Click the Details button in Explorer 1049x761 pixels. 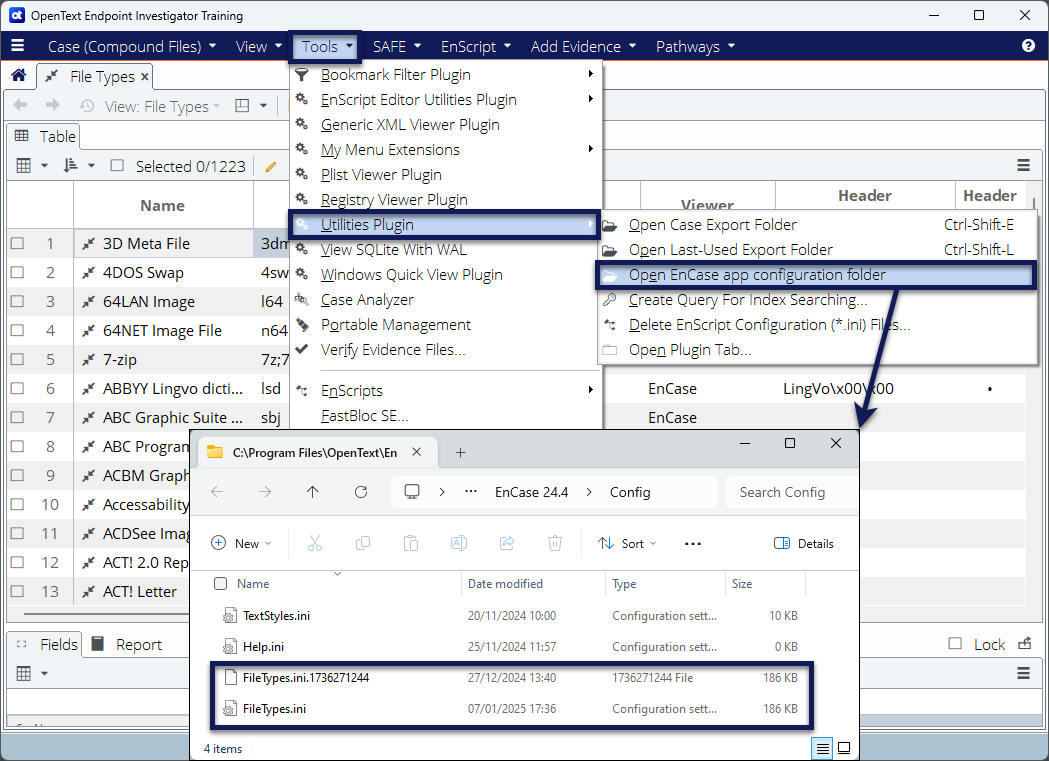click(x=803, y=544)
